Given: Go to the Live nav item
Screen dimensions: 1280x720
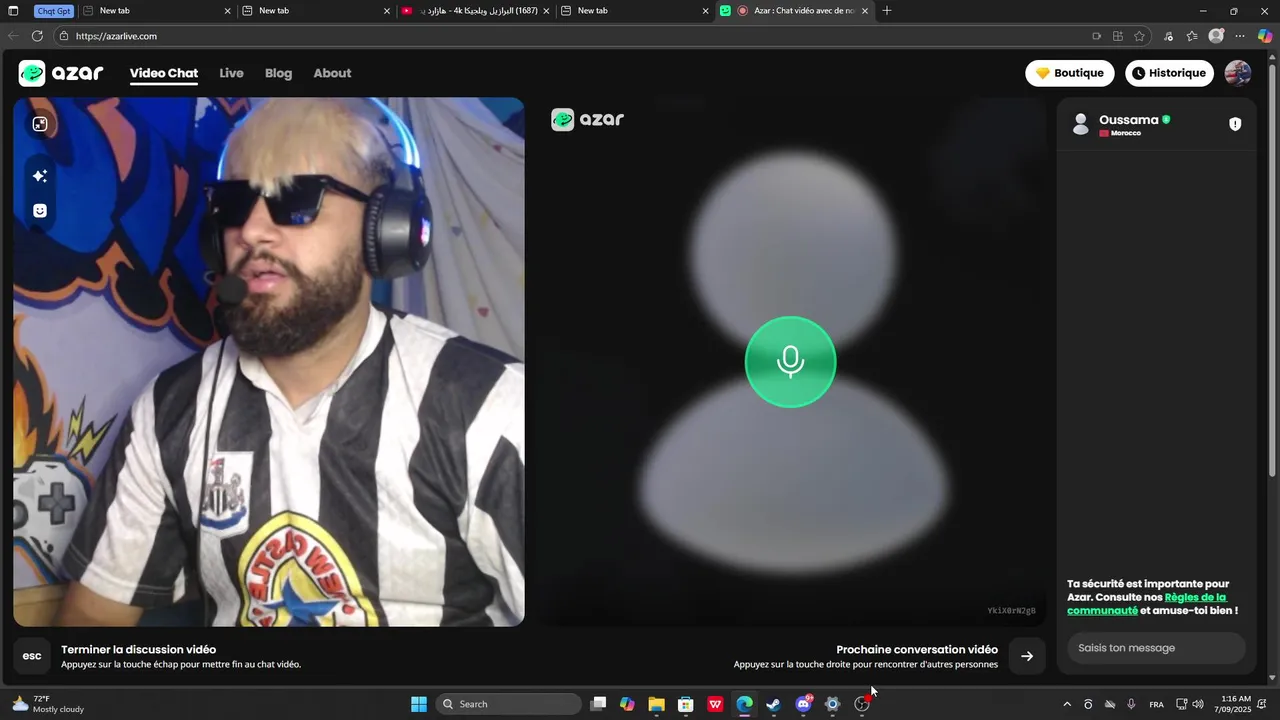Looking at the screenshot, I should tap(231, 73).
